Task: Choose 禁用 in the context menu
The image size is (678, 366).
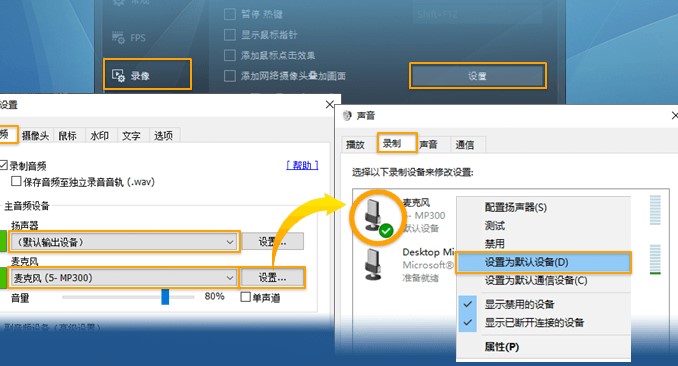Action: click(544, 244)
